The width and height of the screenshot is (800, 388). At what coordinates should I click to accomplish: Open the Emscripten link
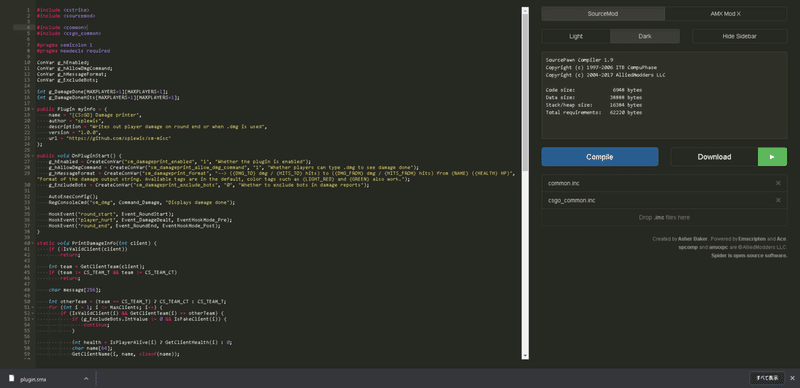752,239
